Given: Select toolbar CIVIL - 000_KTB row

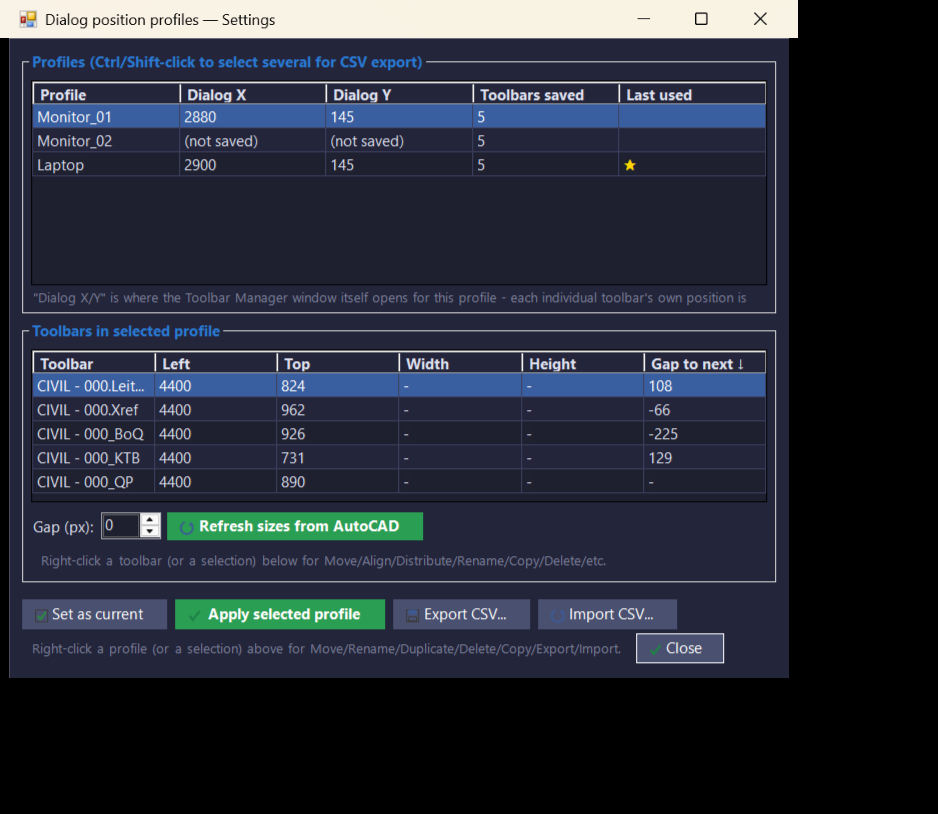Looking at the screenshot, I should [x=399, y=458].
